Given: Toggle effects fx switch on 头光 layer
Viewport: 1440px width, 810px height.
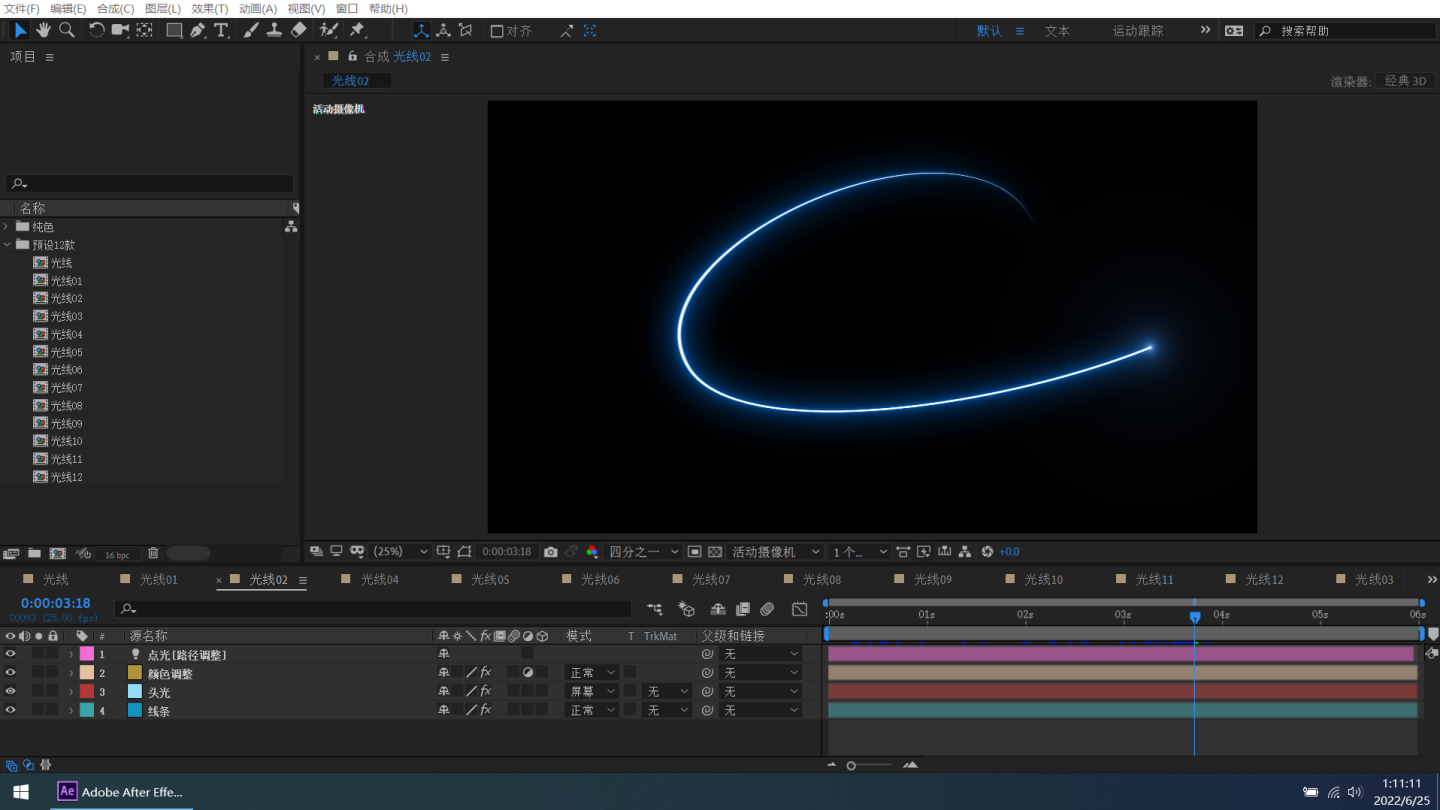Looking at the screenshot, I should click(485, 691).
